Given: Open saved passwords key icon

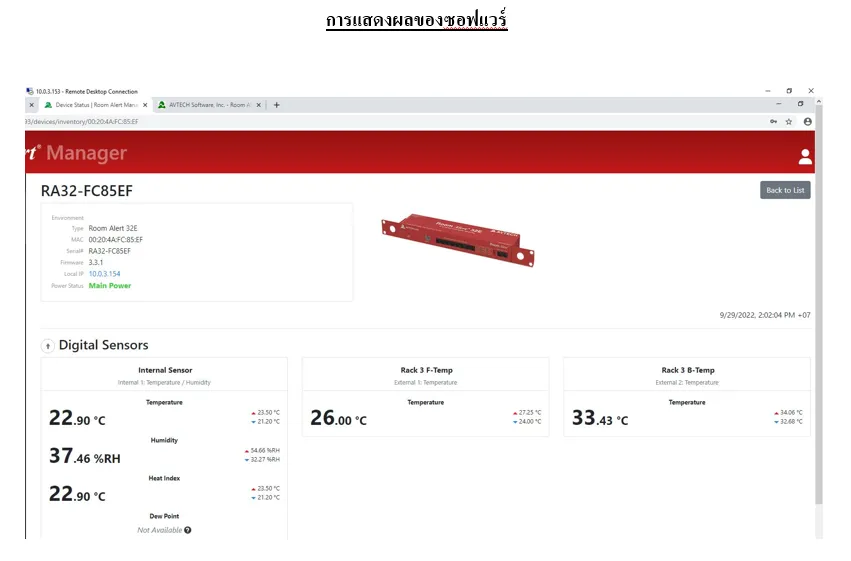Looking at the screenshot, I should (773, 121).
